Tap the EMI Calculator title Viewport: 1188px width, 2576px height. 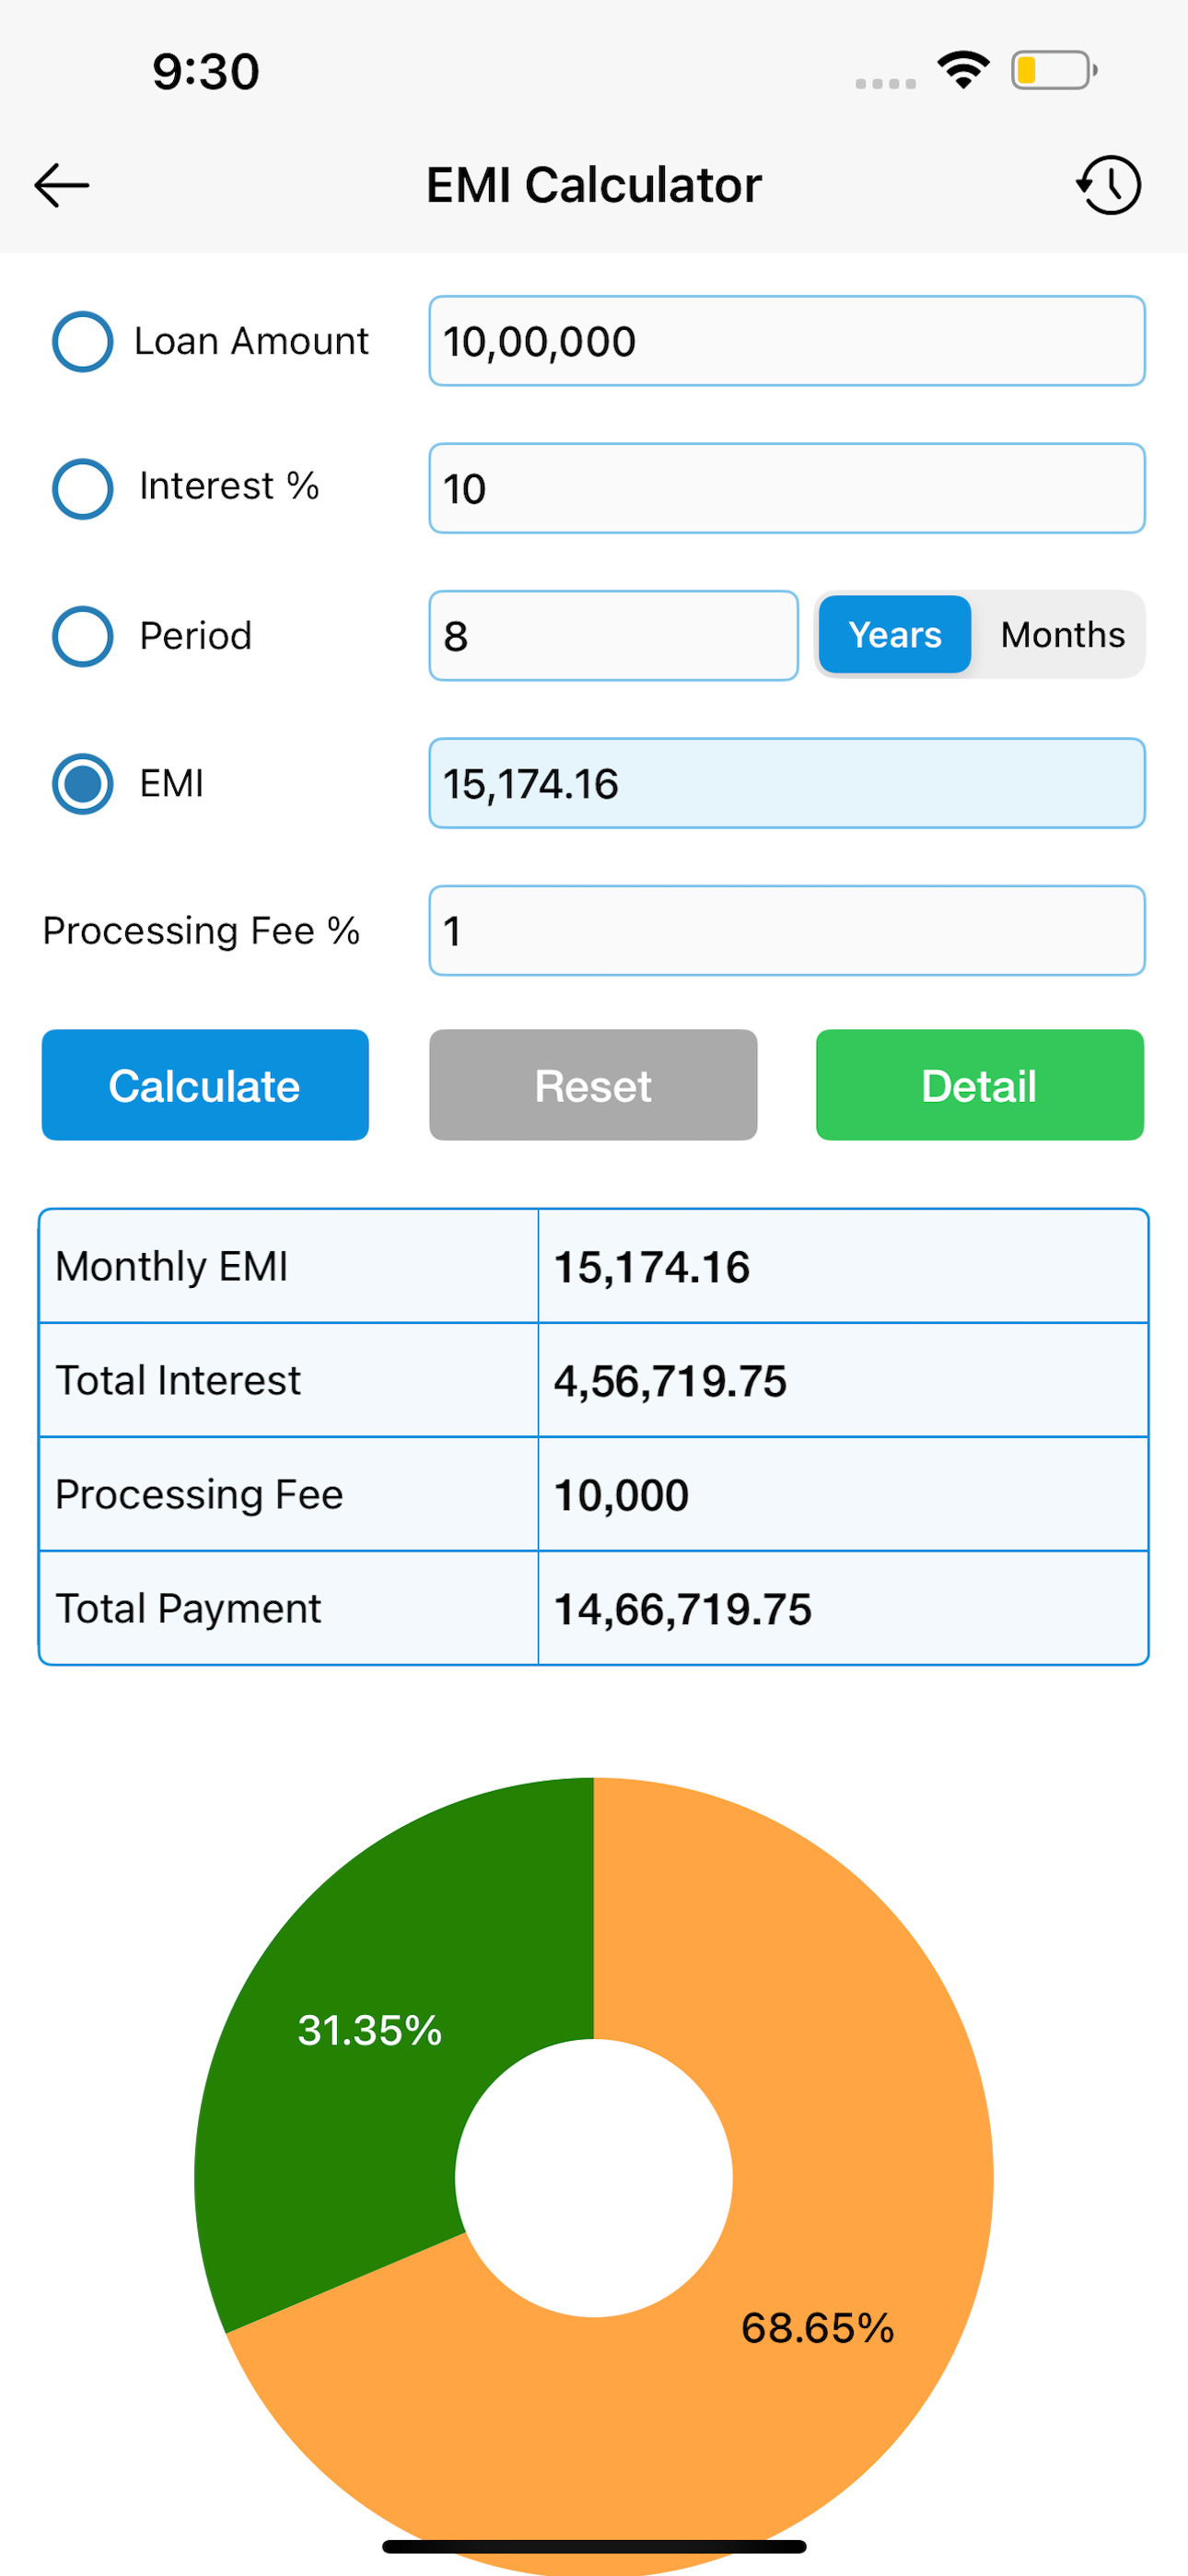[x=594, y=185]
